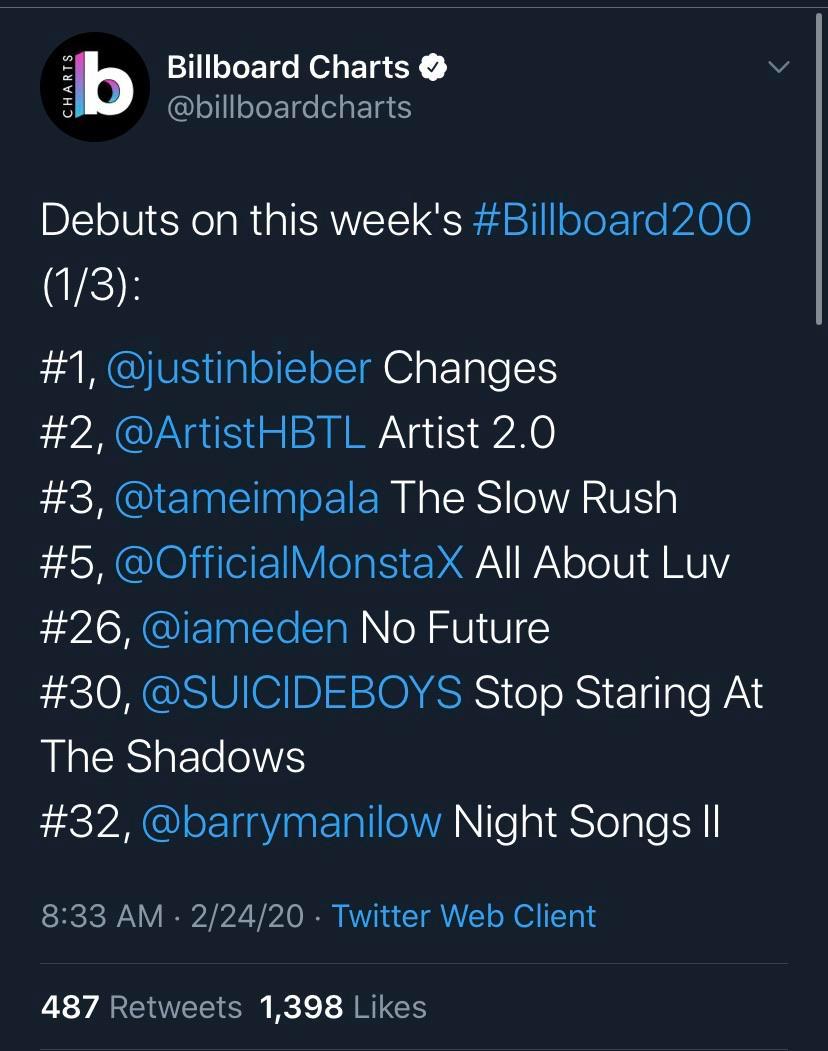The image size is (828, 1051).
Task: Open the @billboardcharts handle
Action: pyautogui.click(x=289, y=107)
